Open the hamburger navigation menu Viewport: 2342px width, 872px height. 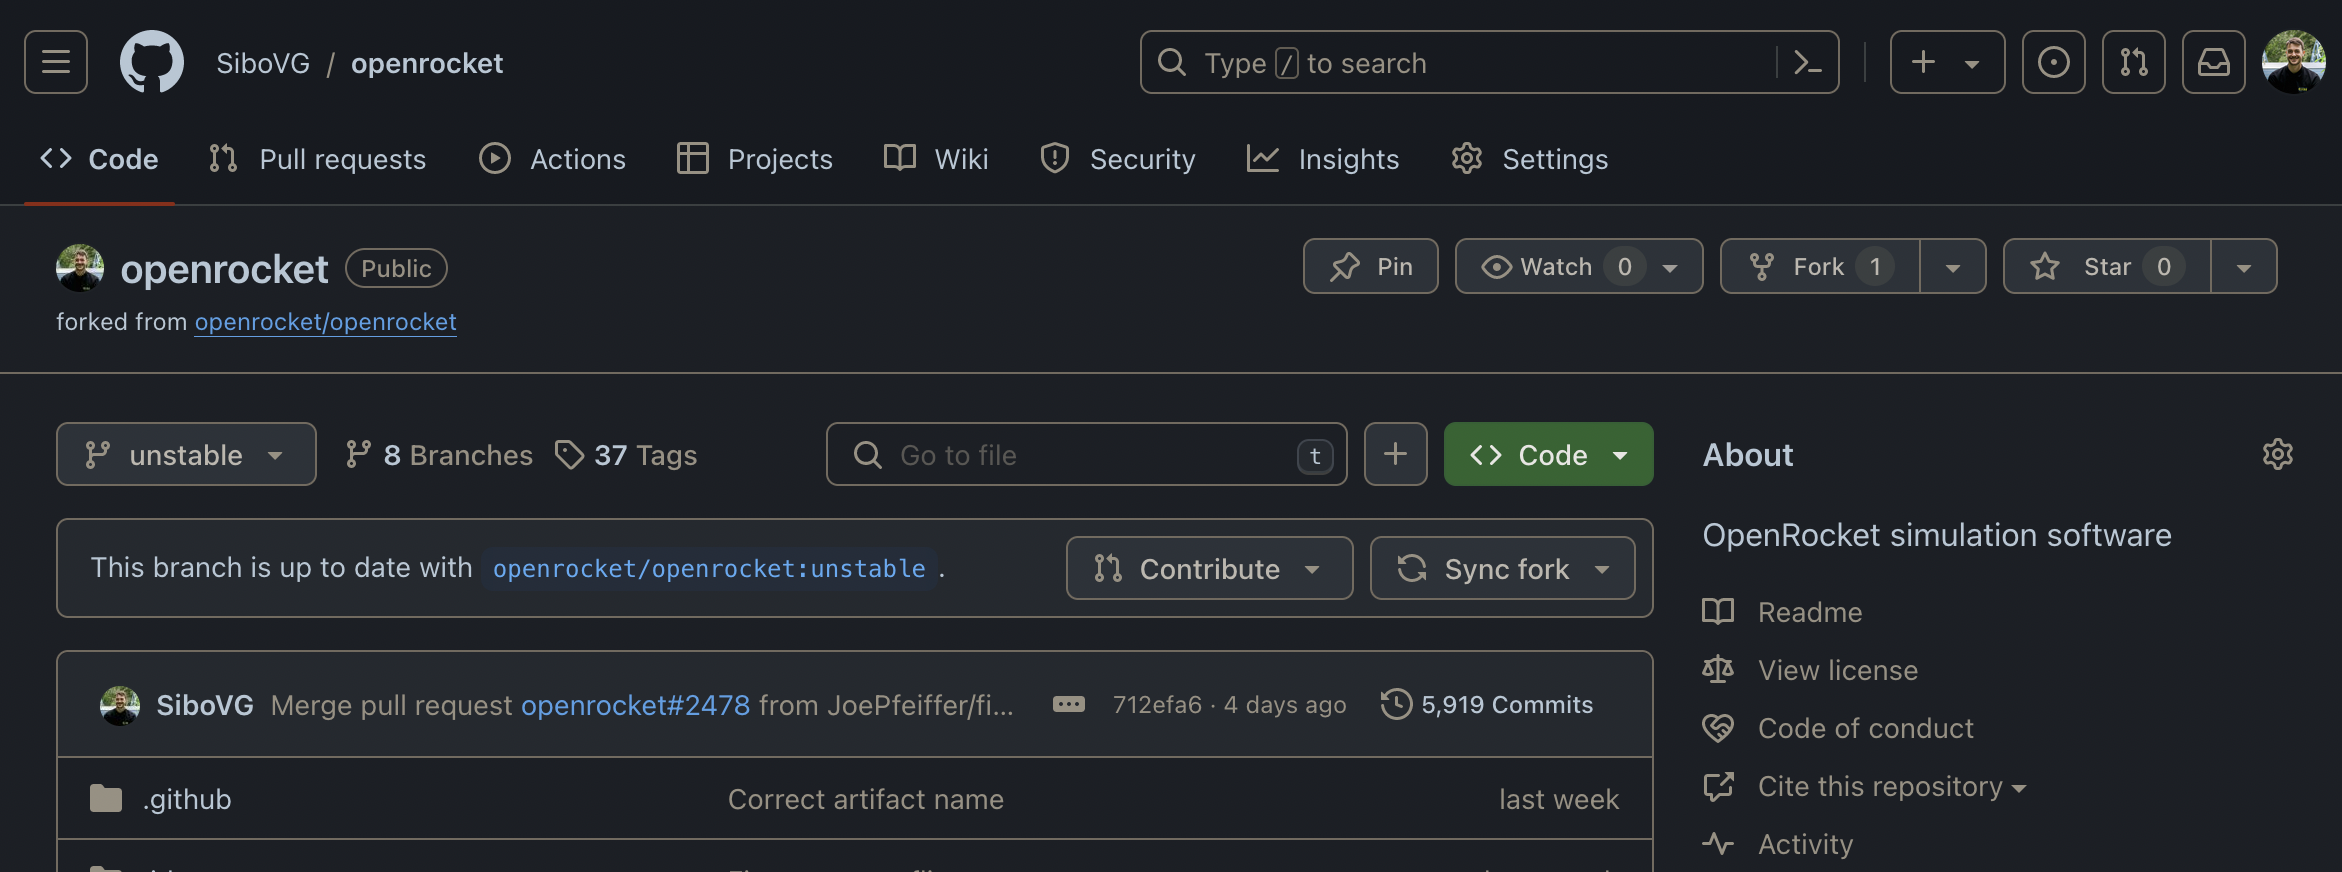point(56,62)
